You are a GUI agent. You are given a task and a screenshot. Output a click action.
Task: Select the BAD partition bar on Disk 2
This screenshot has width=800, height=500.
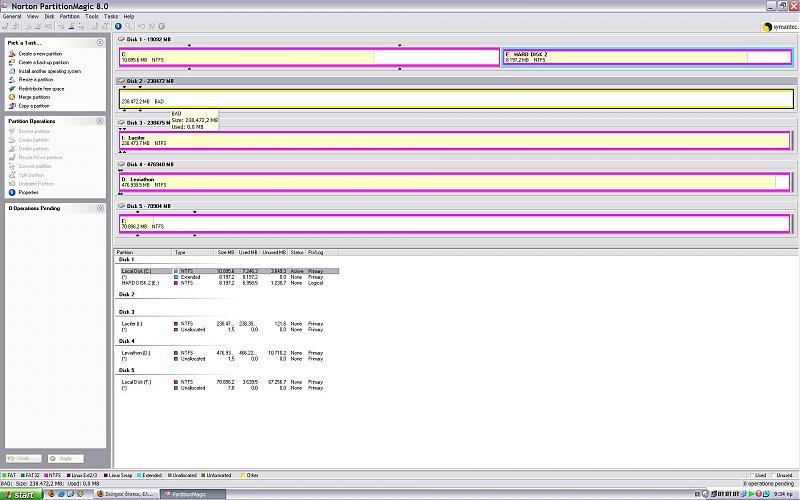pyautogui.click(x=456, y=99)
